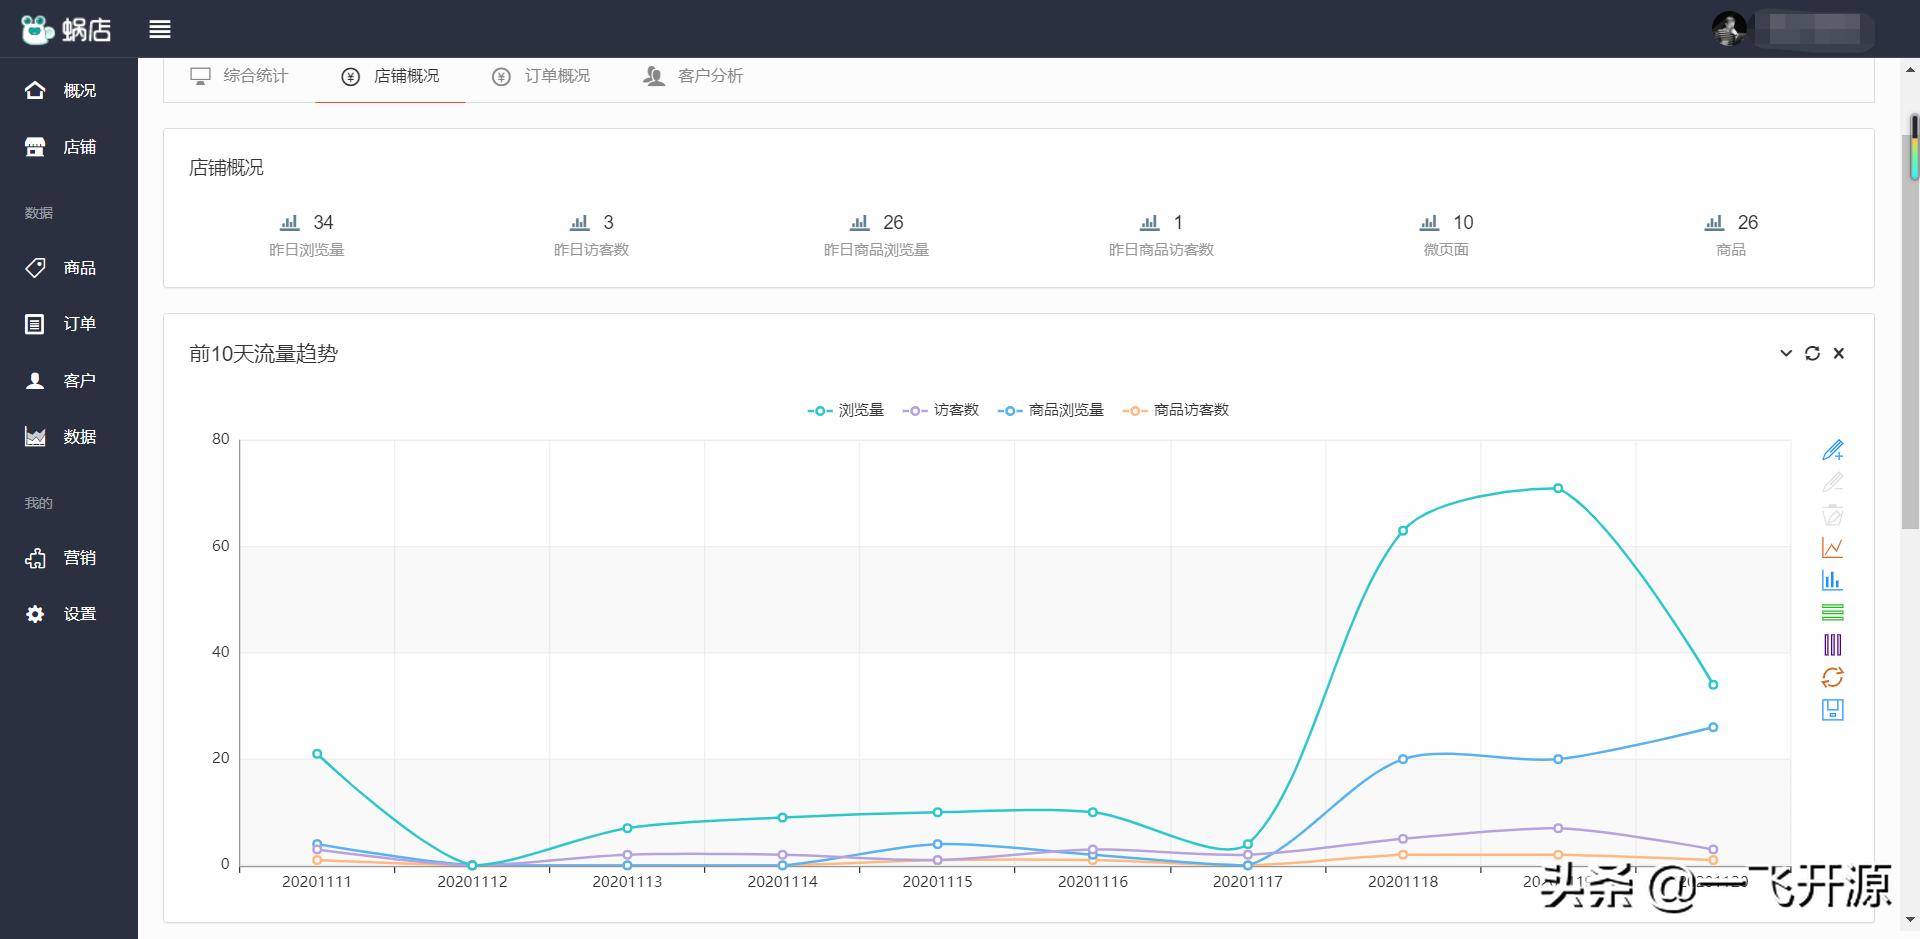Click the orange chart restore icon
Viewport: 1920px width, 939px height.
click(1832, 677)
